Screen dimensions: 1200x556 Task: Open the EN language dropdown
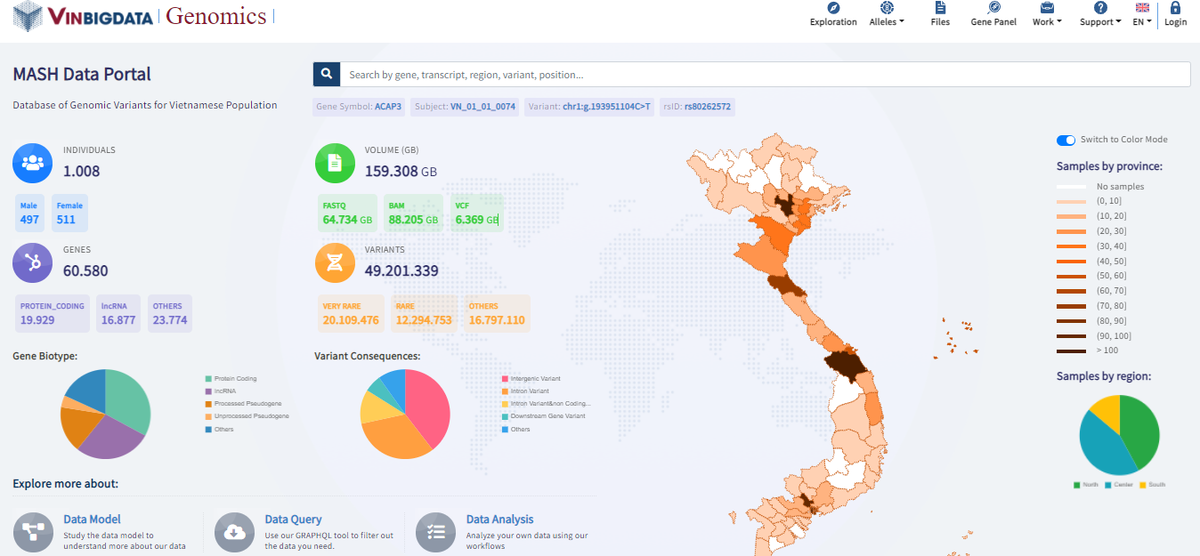click(x=1142, y=22)
